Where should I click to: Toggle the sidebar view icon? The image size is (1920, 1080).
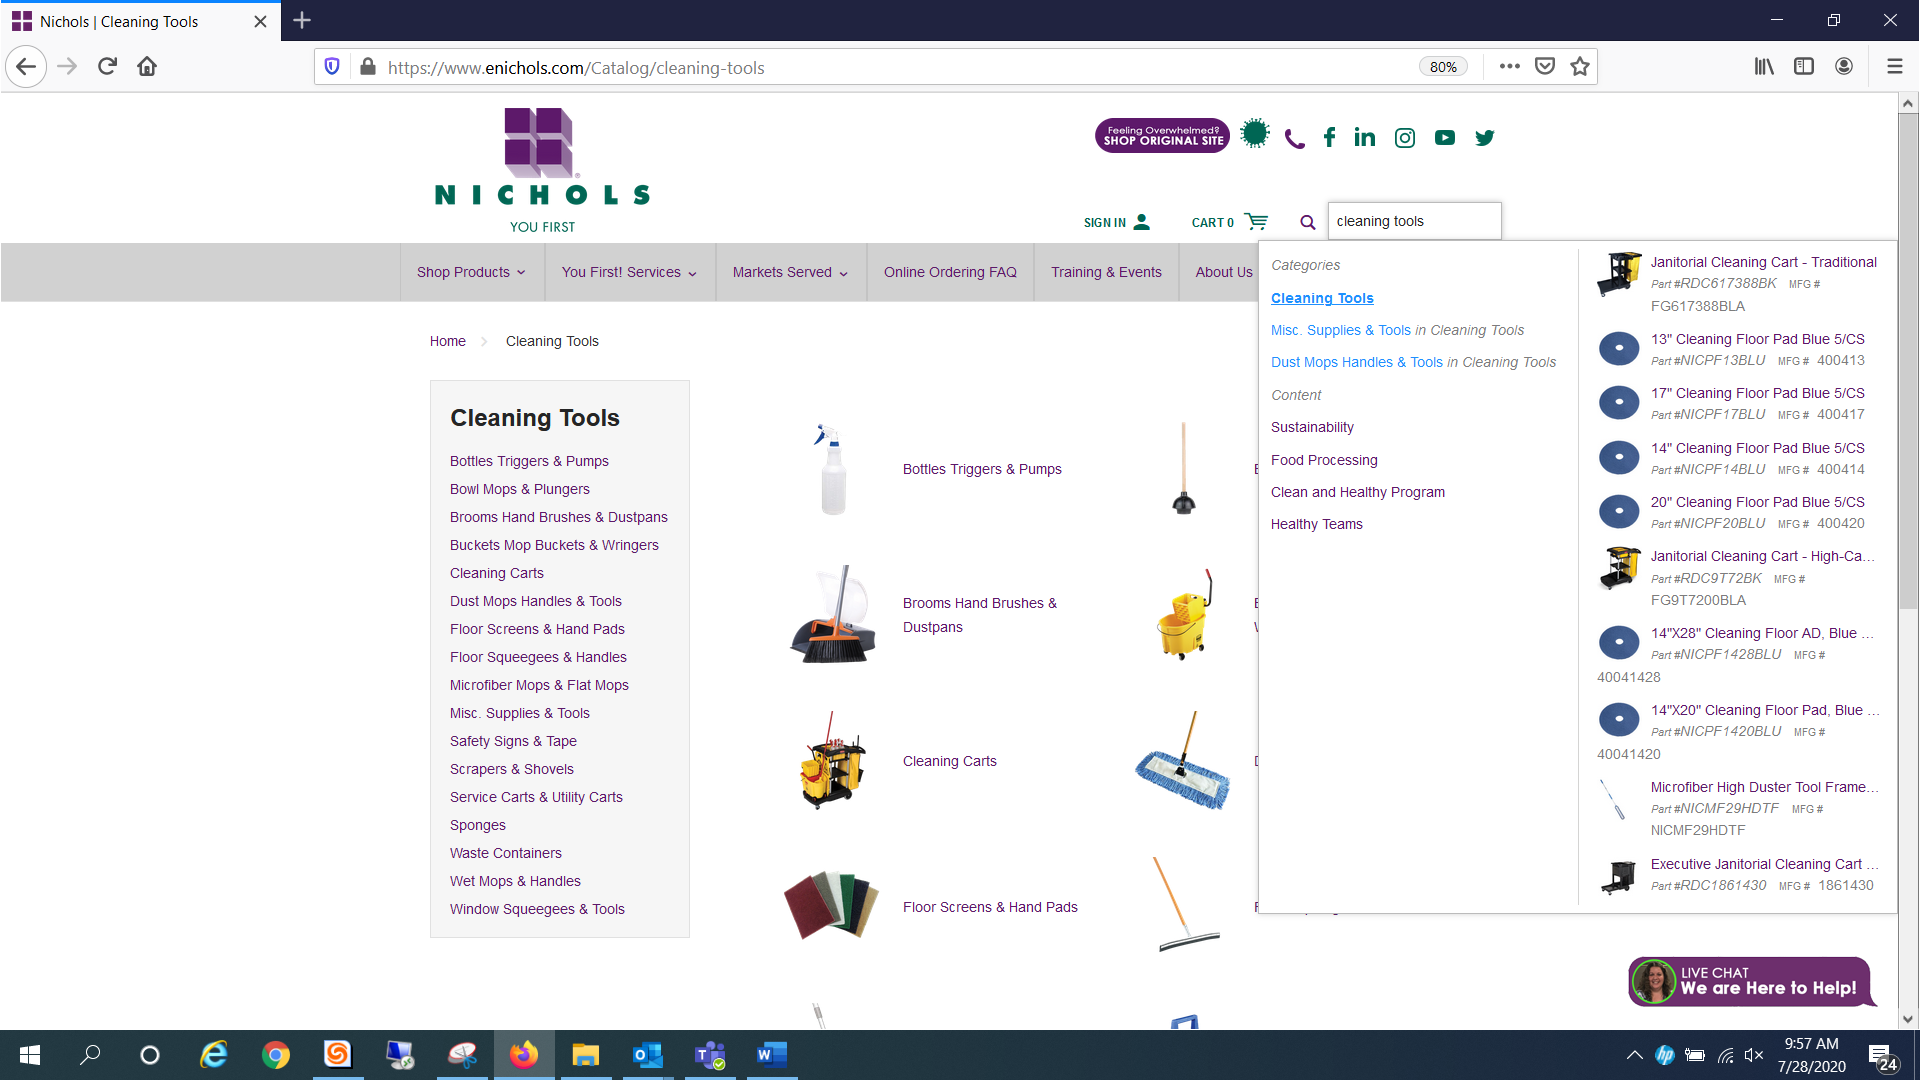click(1804, 67)
